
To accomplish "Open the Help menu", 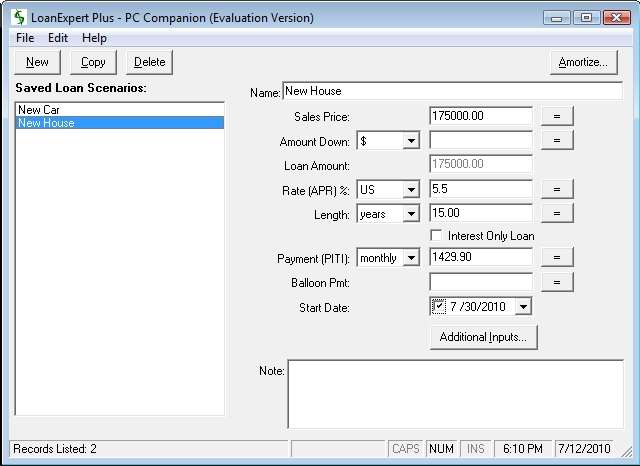I will click(x=94, y=38).
